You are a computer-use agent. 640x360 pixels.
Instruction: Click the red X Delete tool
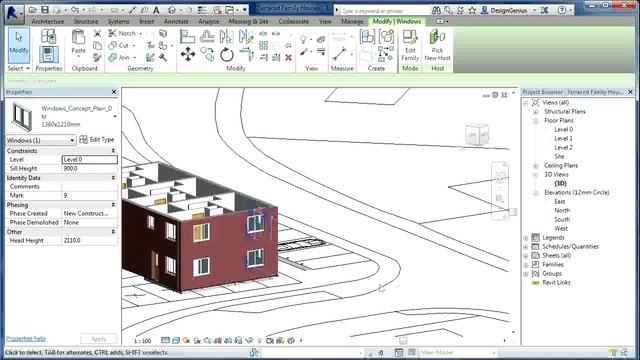coord(289,58)
